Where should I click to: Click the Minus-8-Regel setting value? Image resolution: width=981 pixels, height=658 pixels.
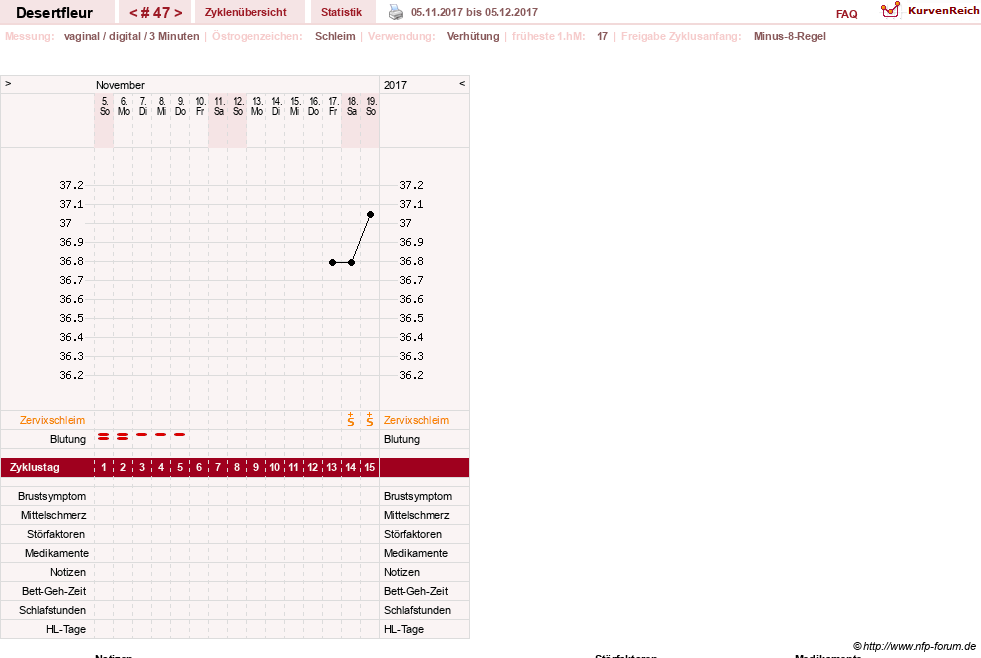tap(790, 36)
